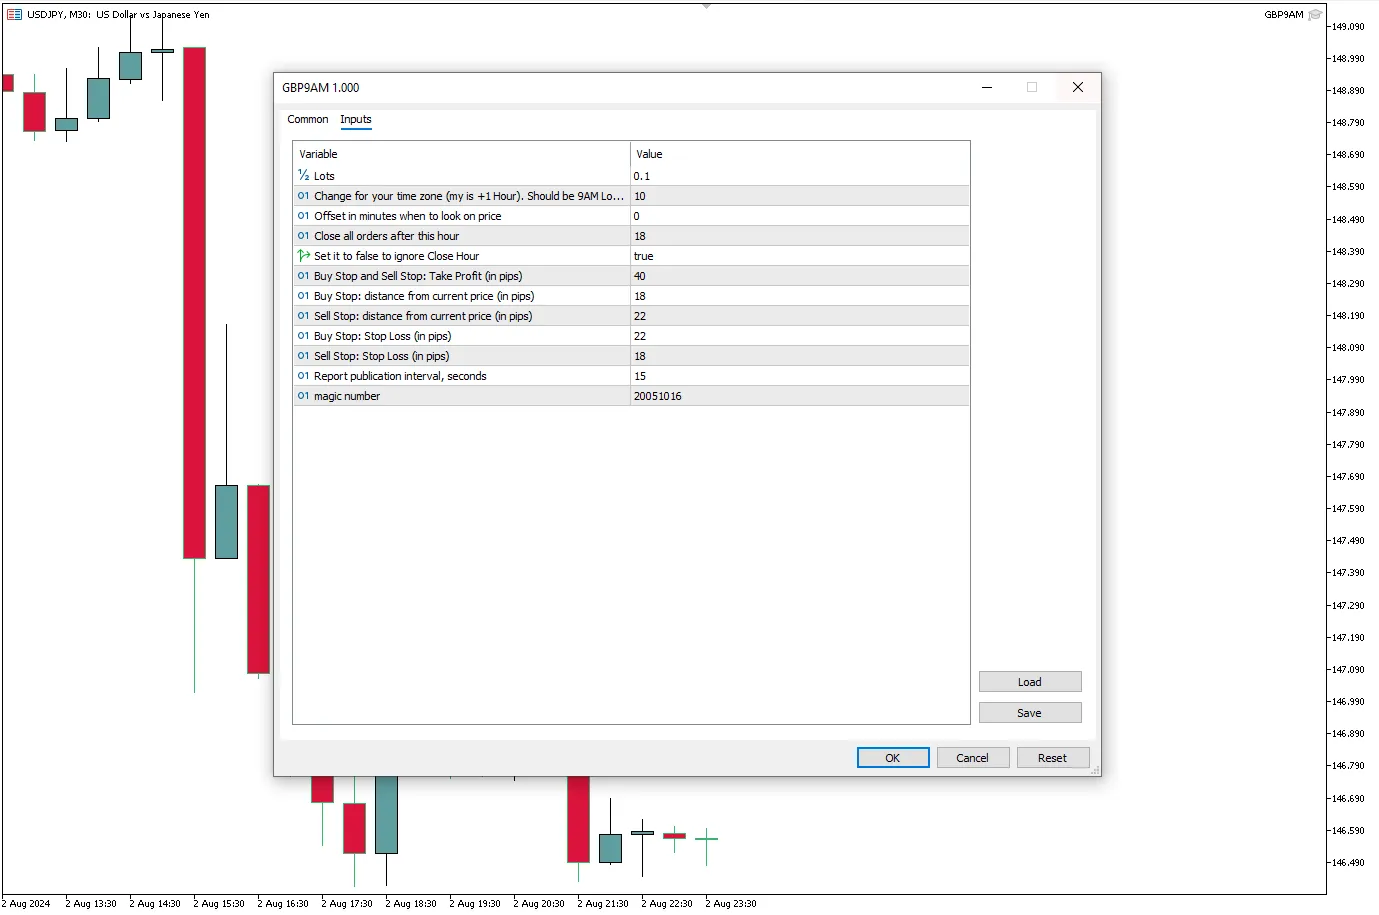
Task: Click the GBP9AM 1.000 dialog title
Action: (x=321, y=88)
